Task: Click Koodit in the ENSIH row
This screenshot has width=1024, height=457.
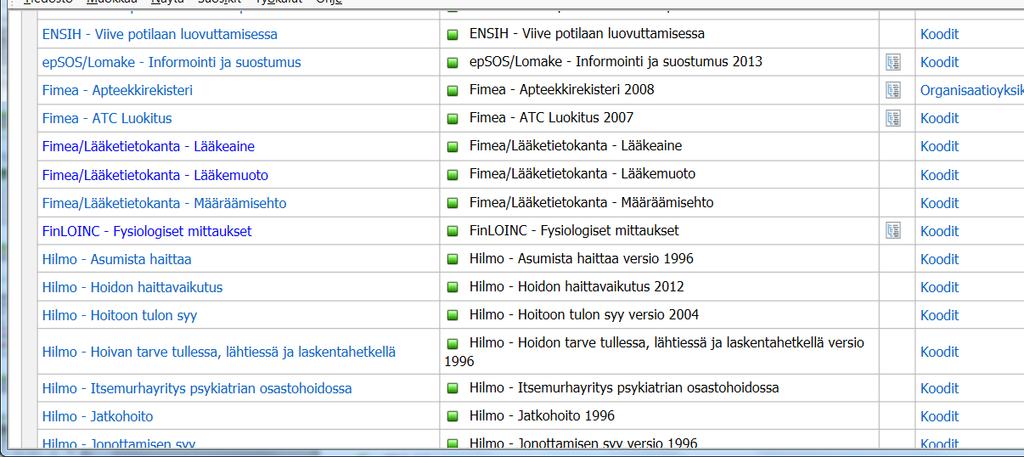Action: pos(939,34)
